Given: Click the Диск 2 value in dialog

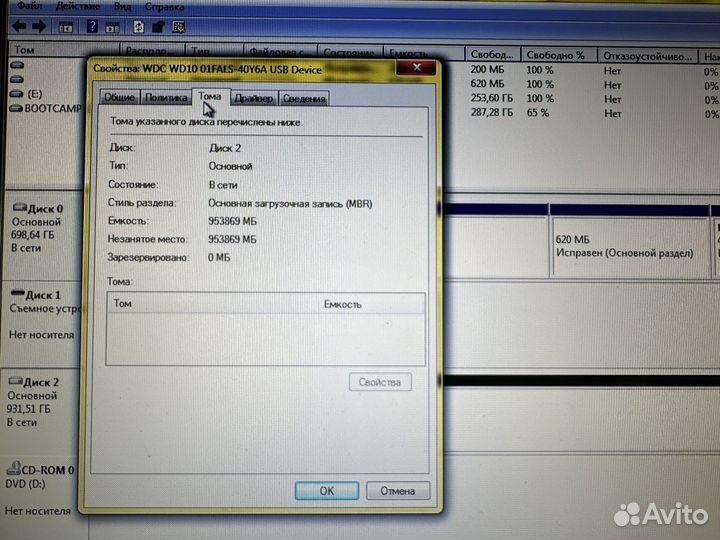Looking at the screenshot, I should pyautogui.click(x=225, y=148).
